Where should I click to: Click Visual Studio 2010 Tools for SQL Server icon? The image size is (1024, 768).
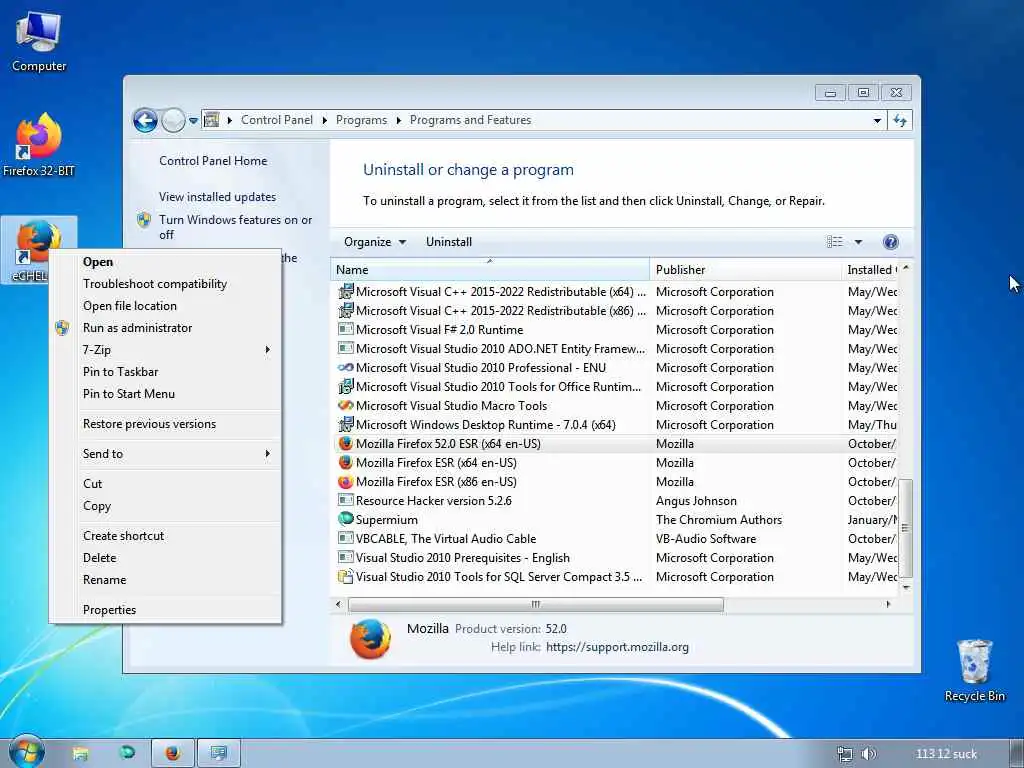click(345, 577)
